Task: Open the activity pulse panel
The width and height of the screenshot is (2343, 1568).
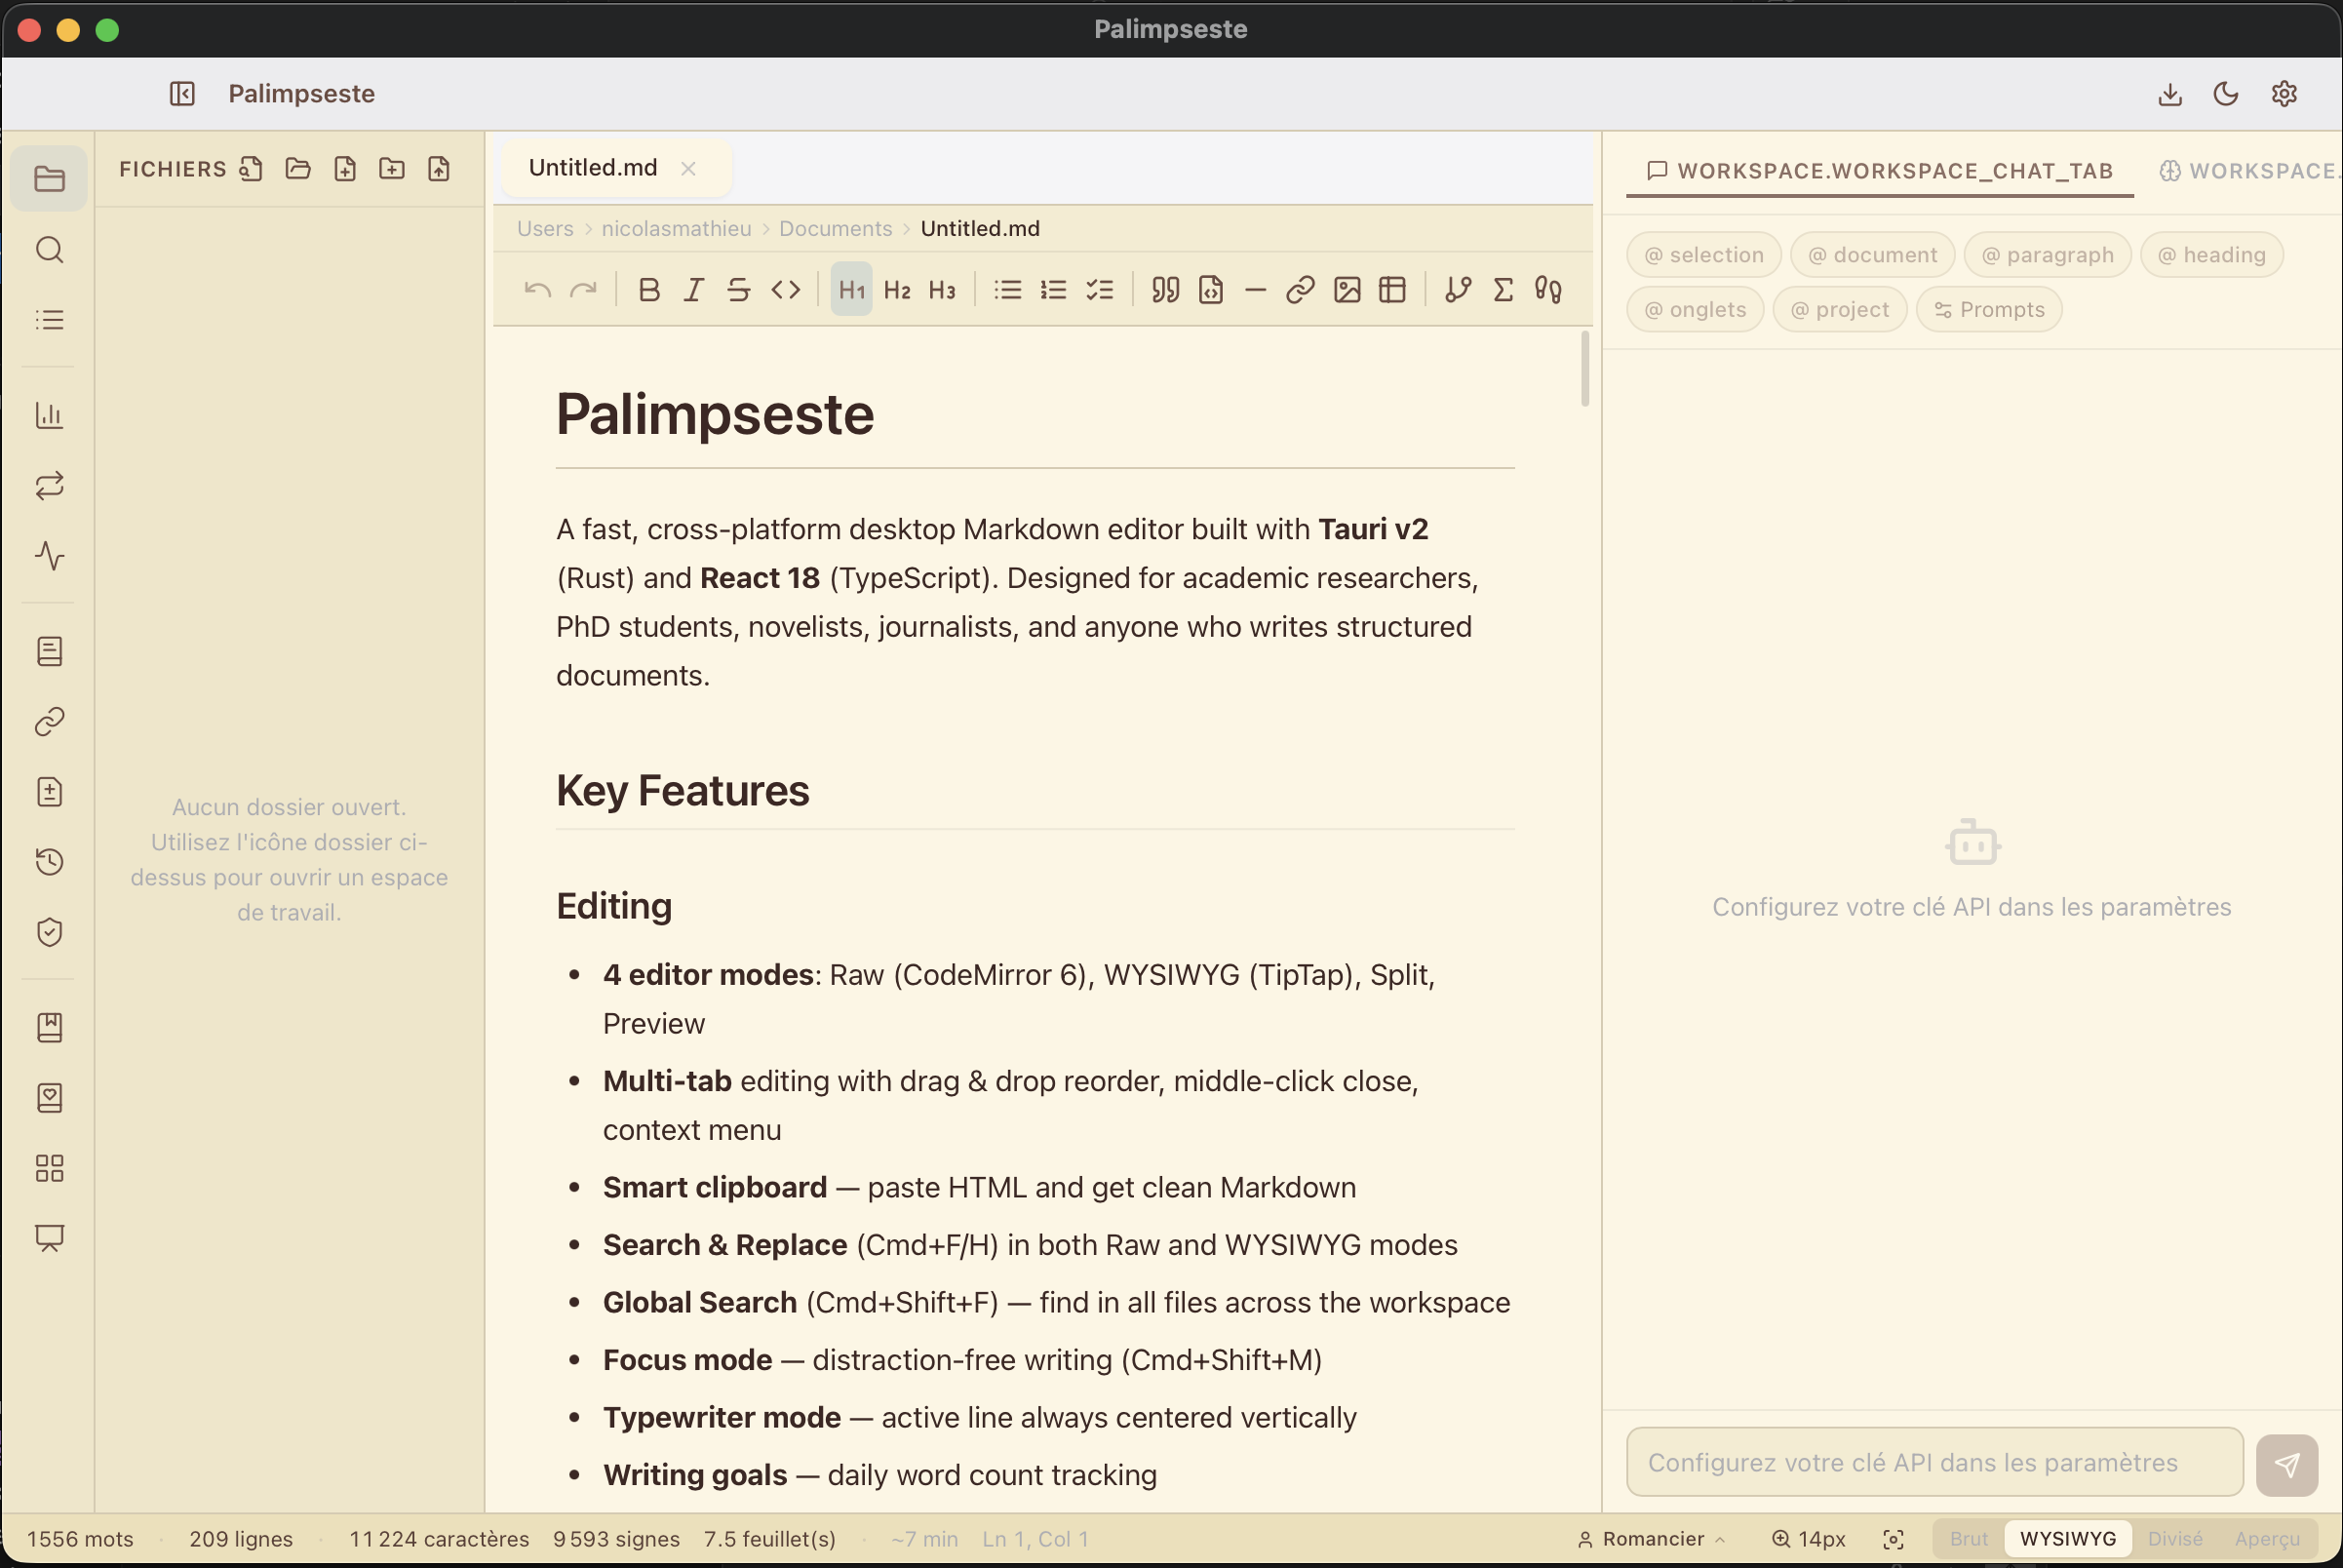Action: tap(49, 556)
